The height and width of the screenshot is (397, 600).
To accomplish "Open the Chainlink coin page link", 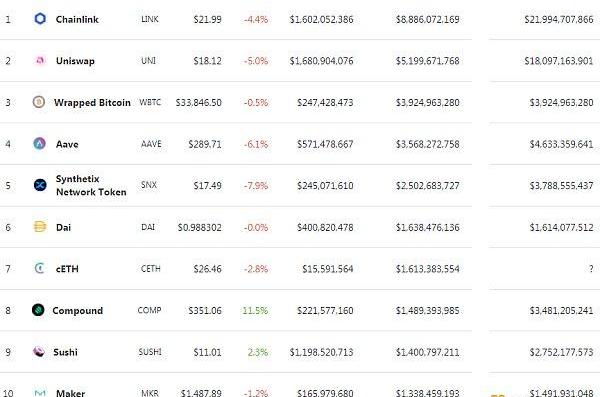I will tap(77, 19).
